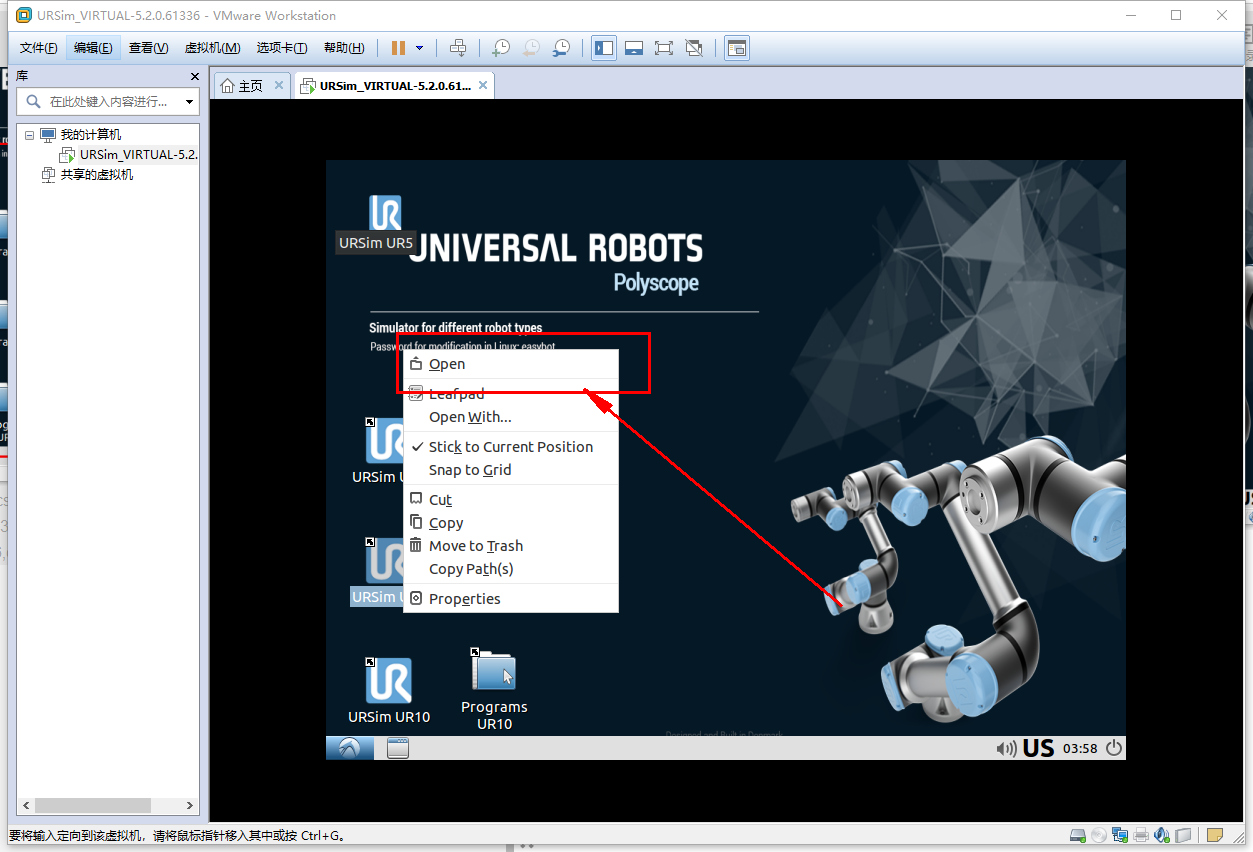
Task: Close the 库 library panel
Action: coord(195,76)
